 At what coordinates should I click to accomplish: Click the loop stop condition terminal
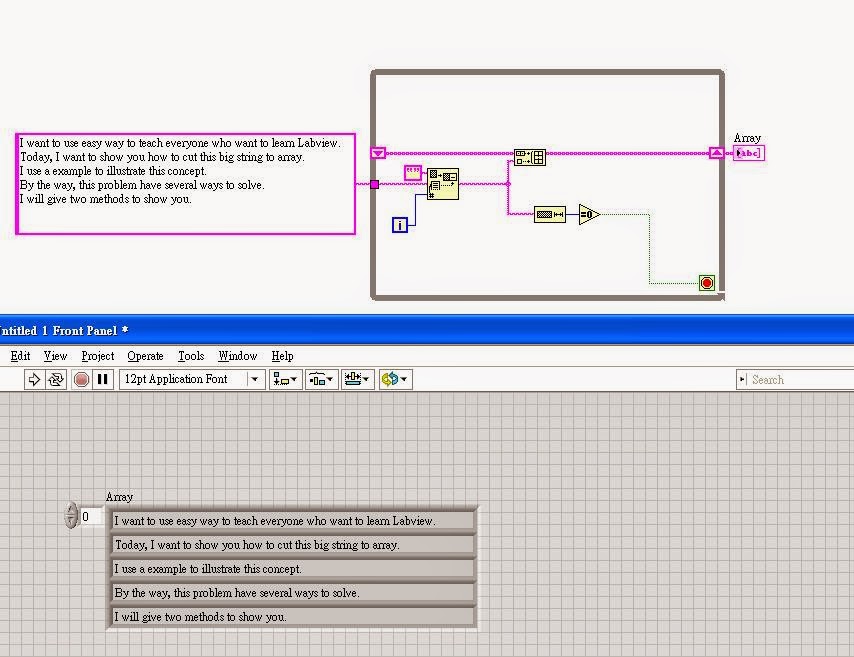pyautogui.click(x=707, y=283)
